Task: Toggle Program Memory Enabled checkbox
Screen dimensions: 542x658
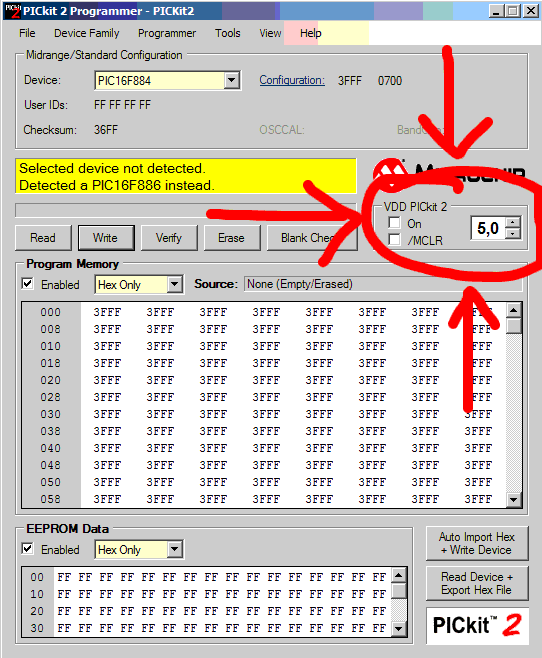Action: pos(28,284)
